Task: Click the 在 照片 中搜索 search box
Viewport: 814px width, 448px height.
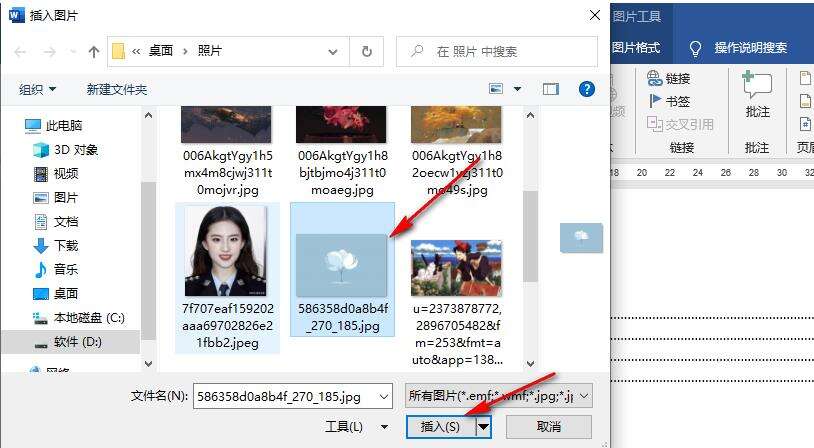Action: [497, 51]
